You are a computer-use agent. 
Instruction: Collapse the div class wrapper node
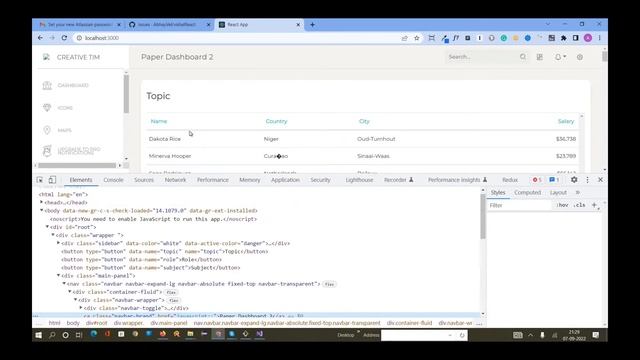pyautogui.click(x=53, y=235)
